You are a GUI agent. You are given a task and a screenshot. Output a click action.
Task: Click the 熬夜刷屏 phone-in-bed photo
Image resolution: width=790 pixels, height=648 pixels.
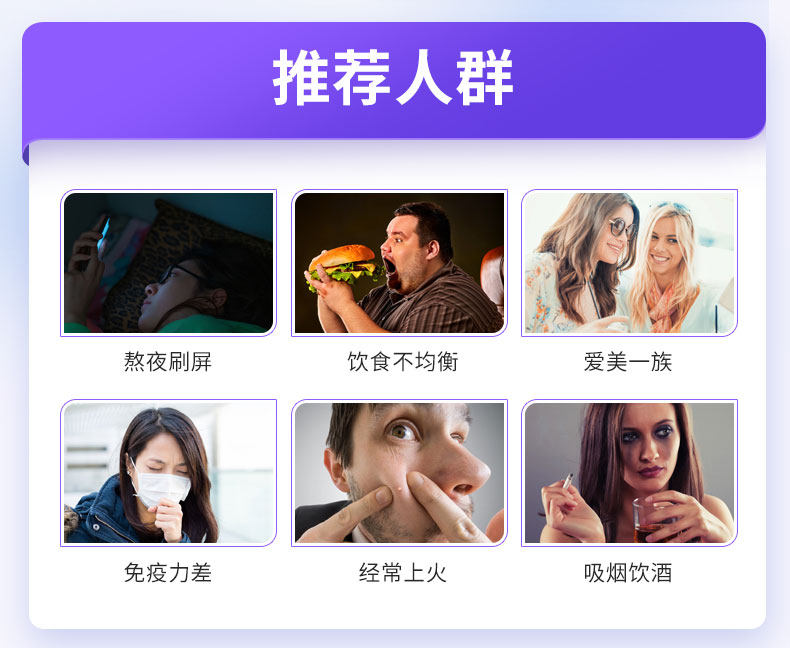click(x=168, y=263)
